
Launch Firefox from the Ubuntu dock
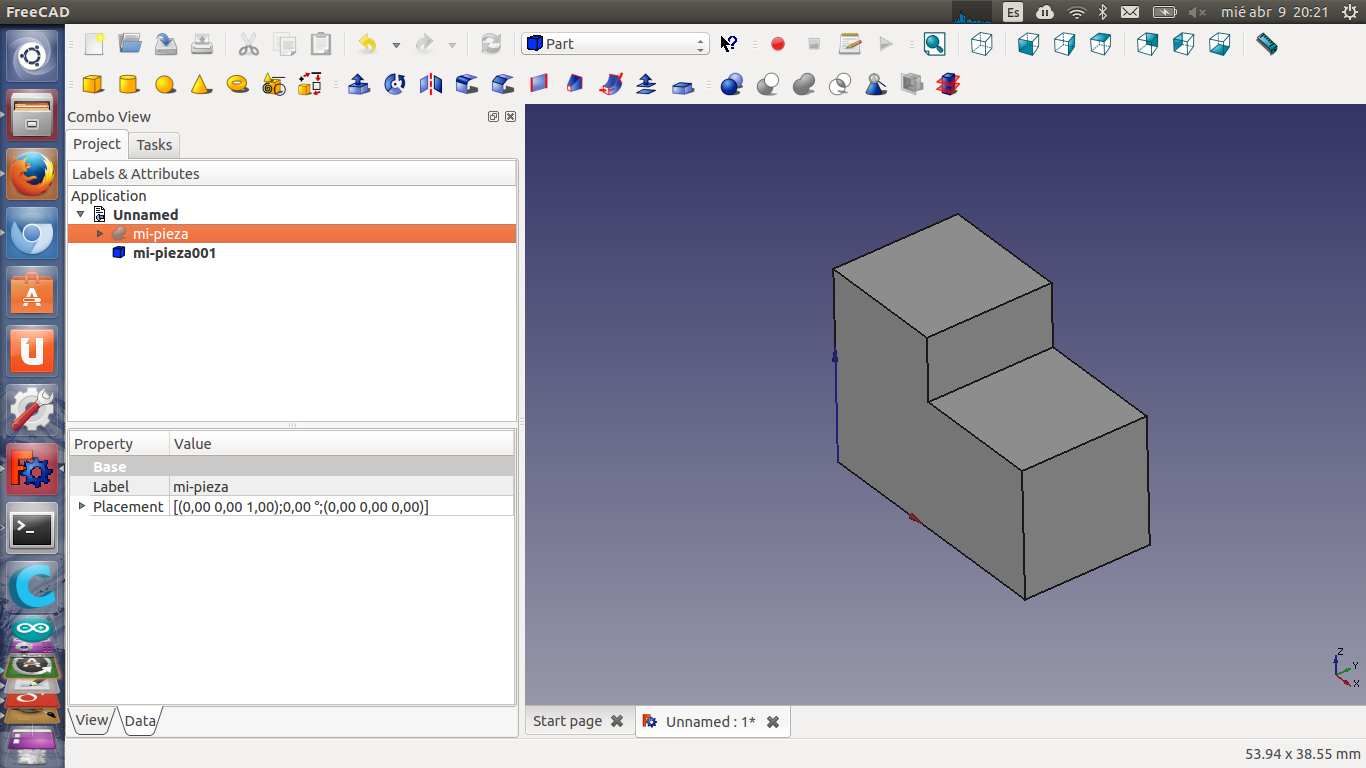pyautogui.click(x=32, y=175)
